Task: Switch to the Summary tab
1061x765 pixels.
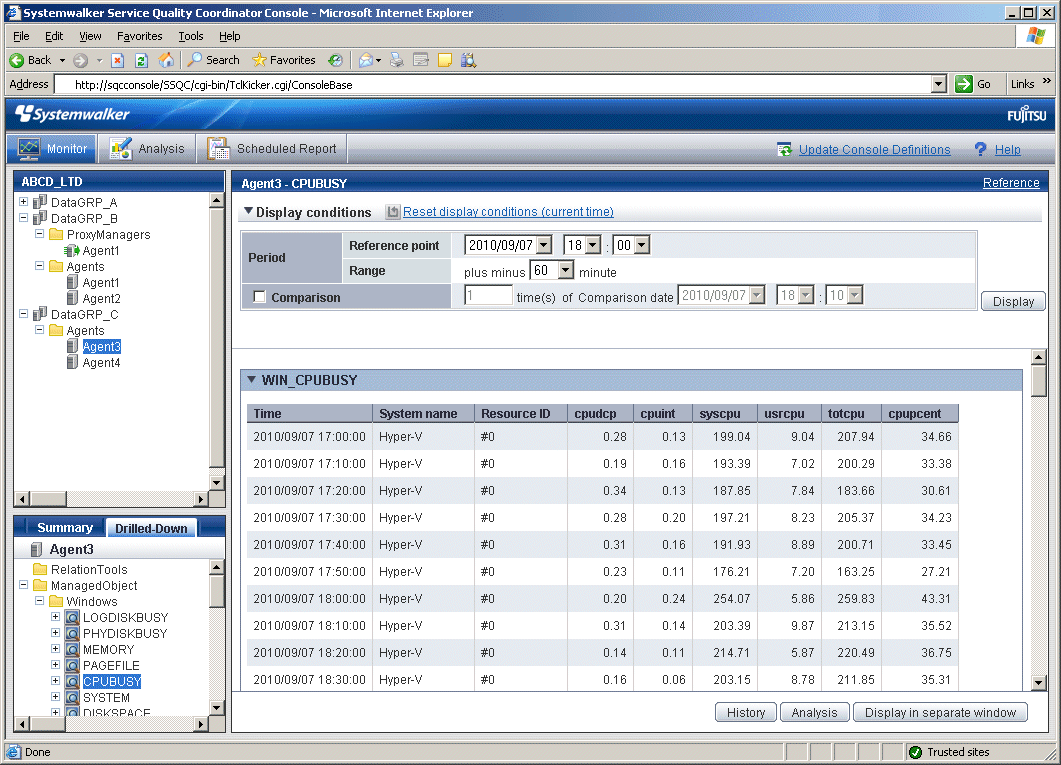Action: point(64,528)
